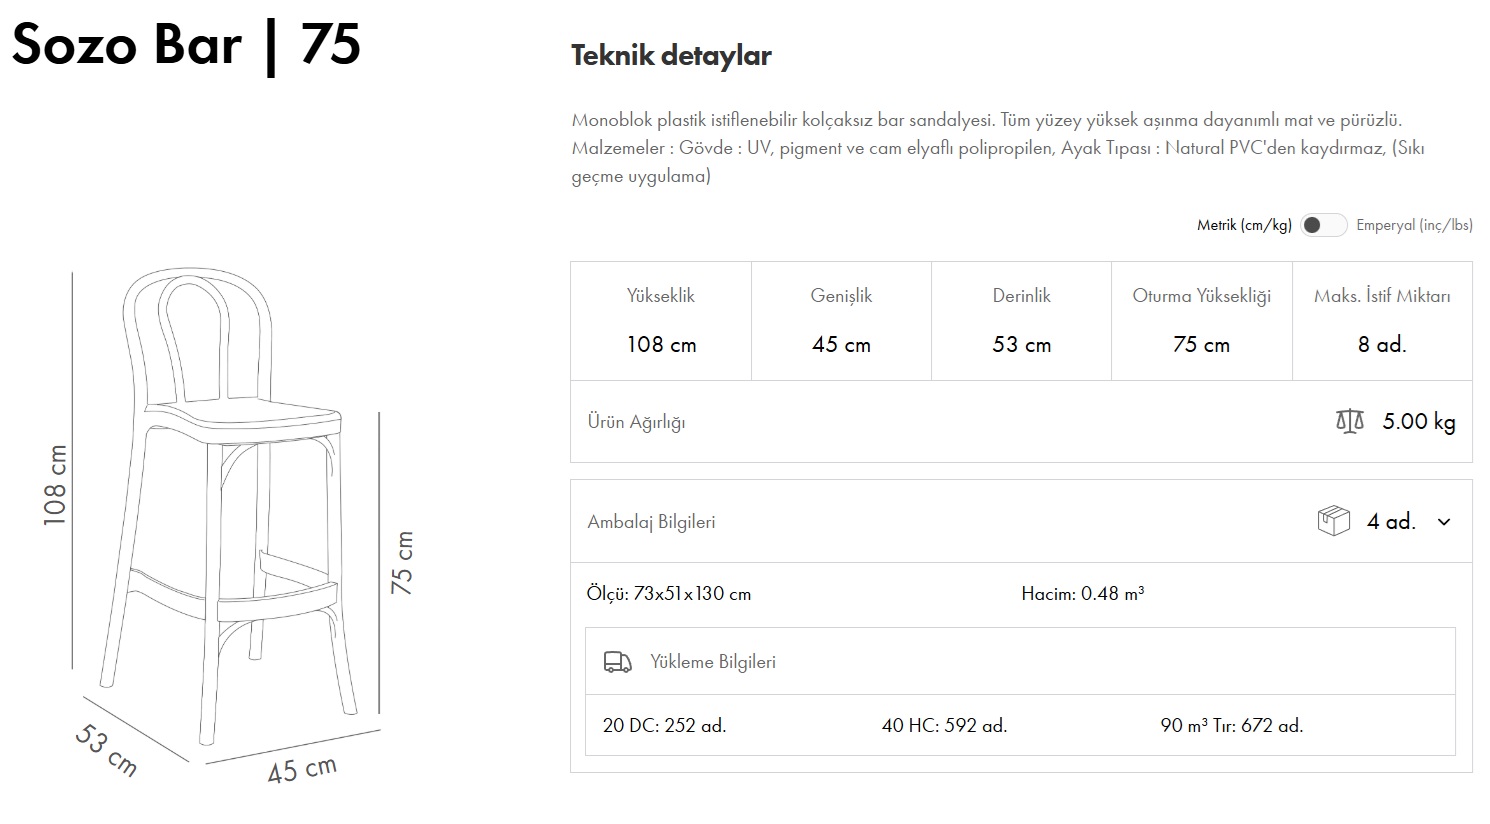Click the Teknik detaylar heading
The height and width of the screenshot is (824, 1490).
click(671, 55)
